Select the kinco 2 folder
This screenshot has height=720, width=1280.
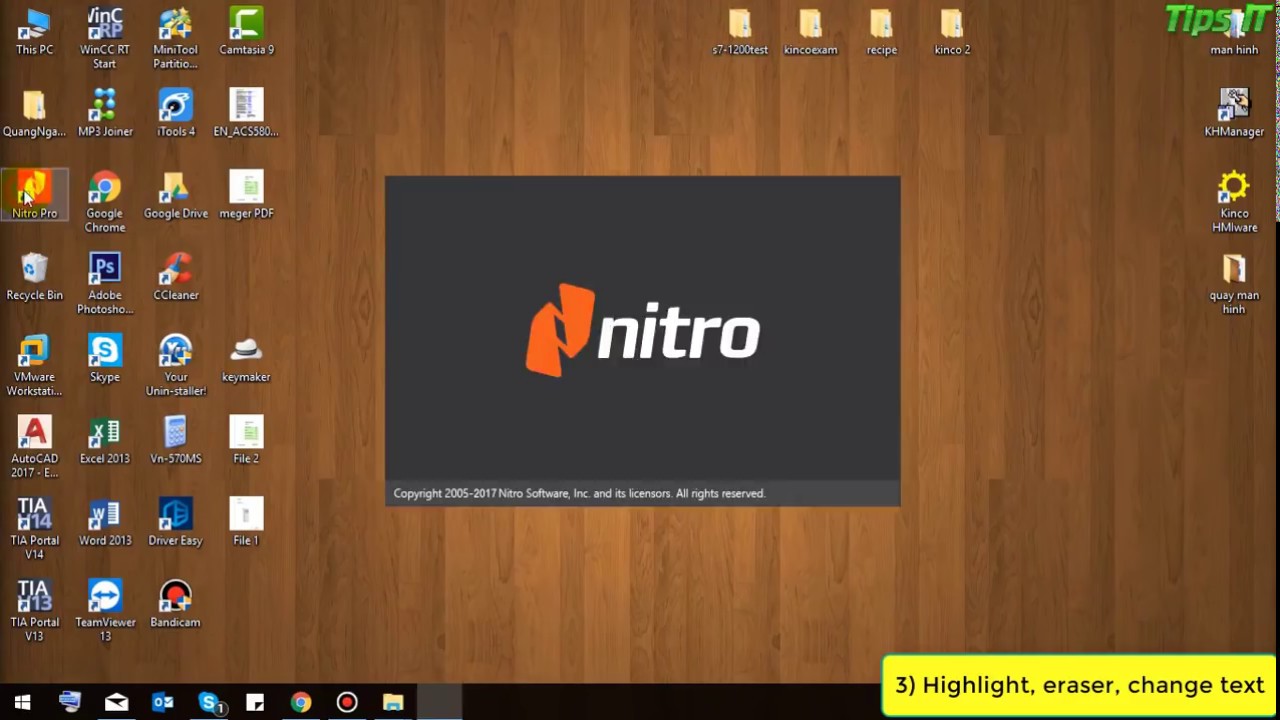point(952,31)
